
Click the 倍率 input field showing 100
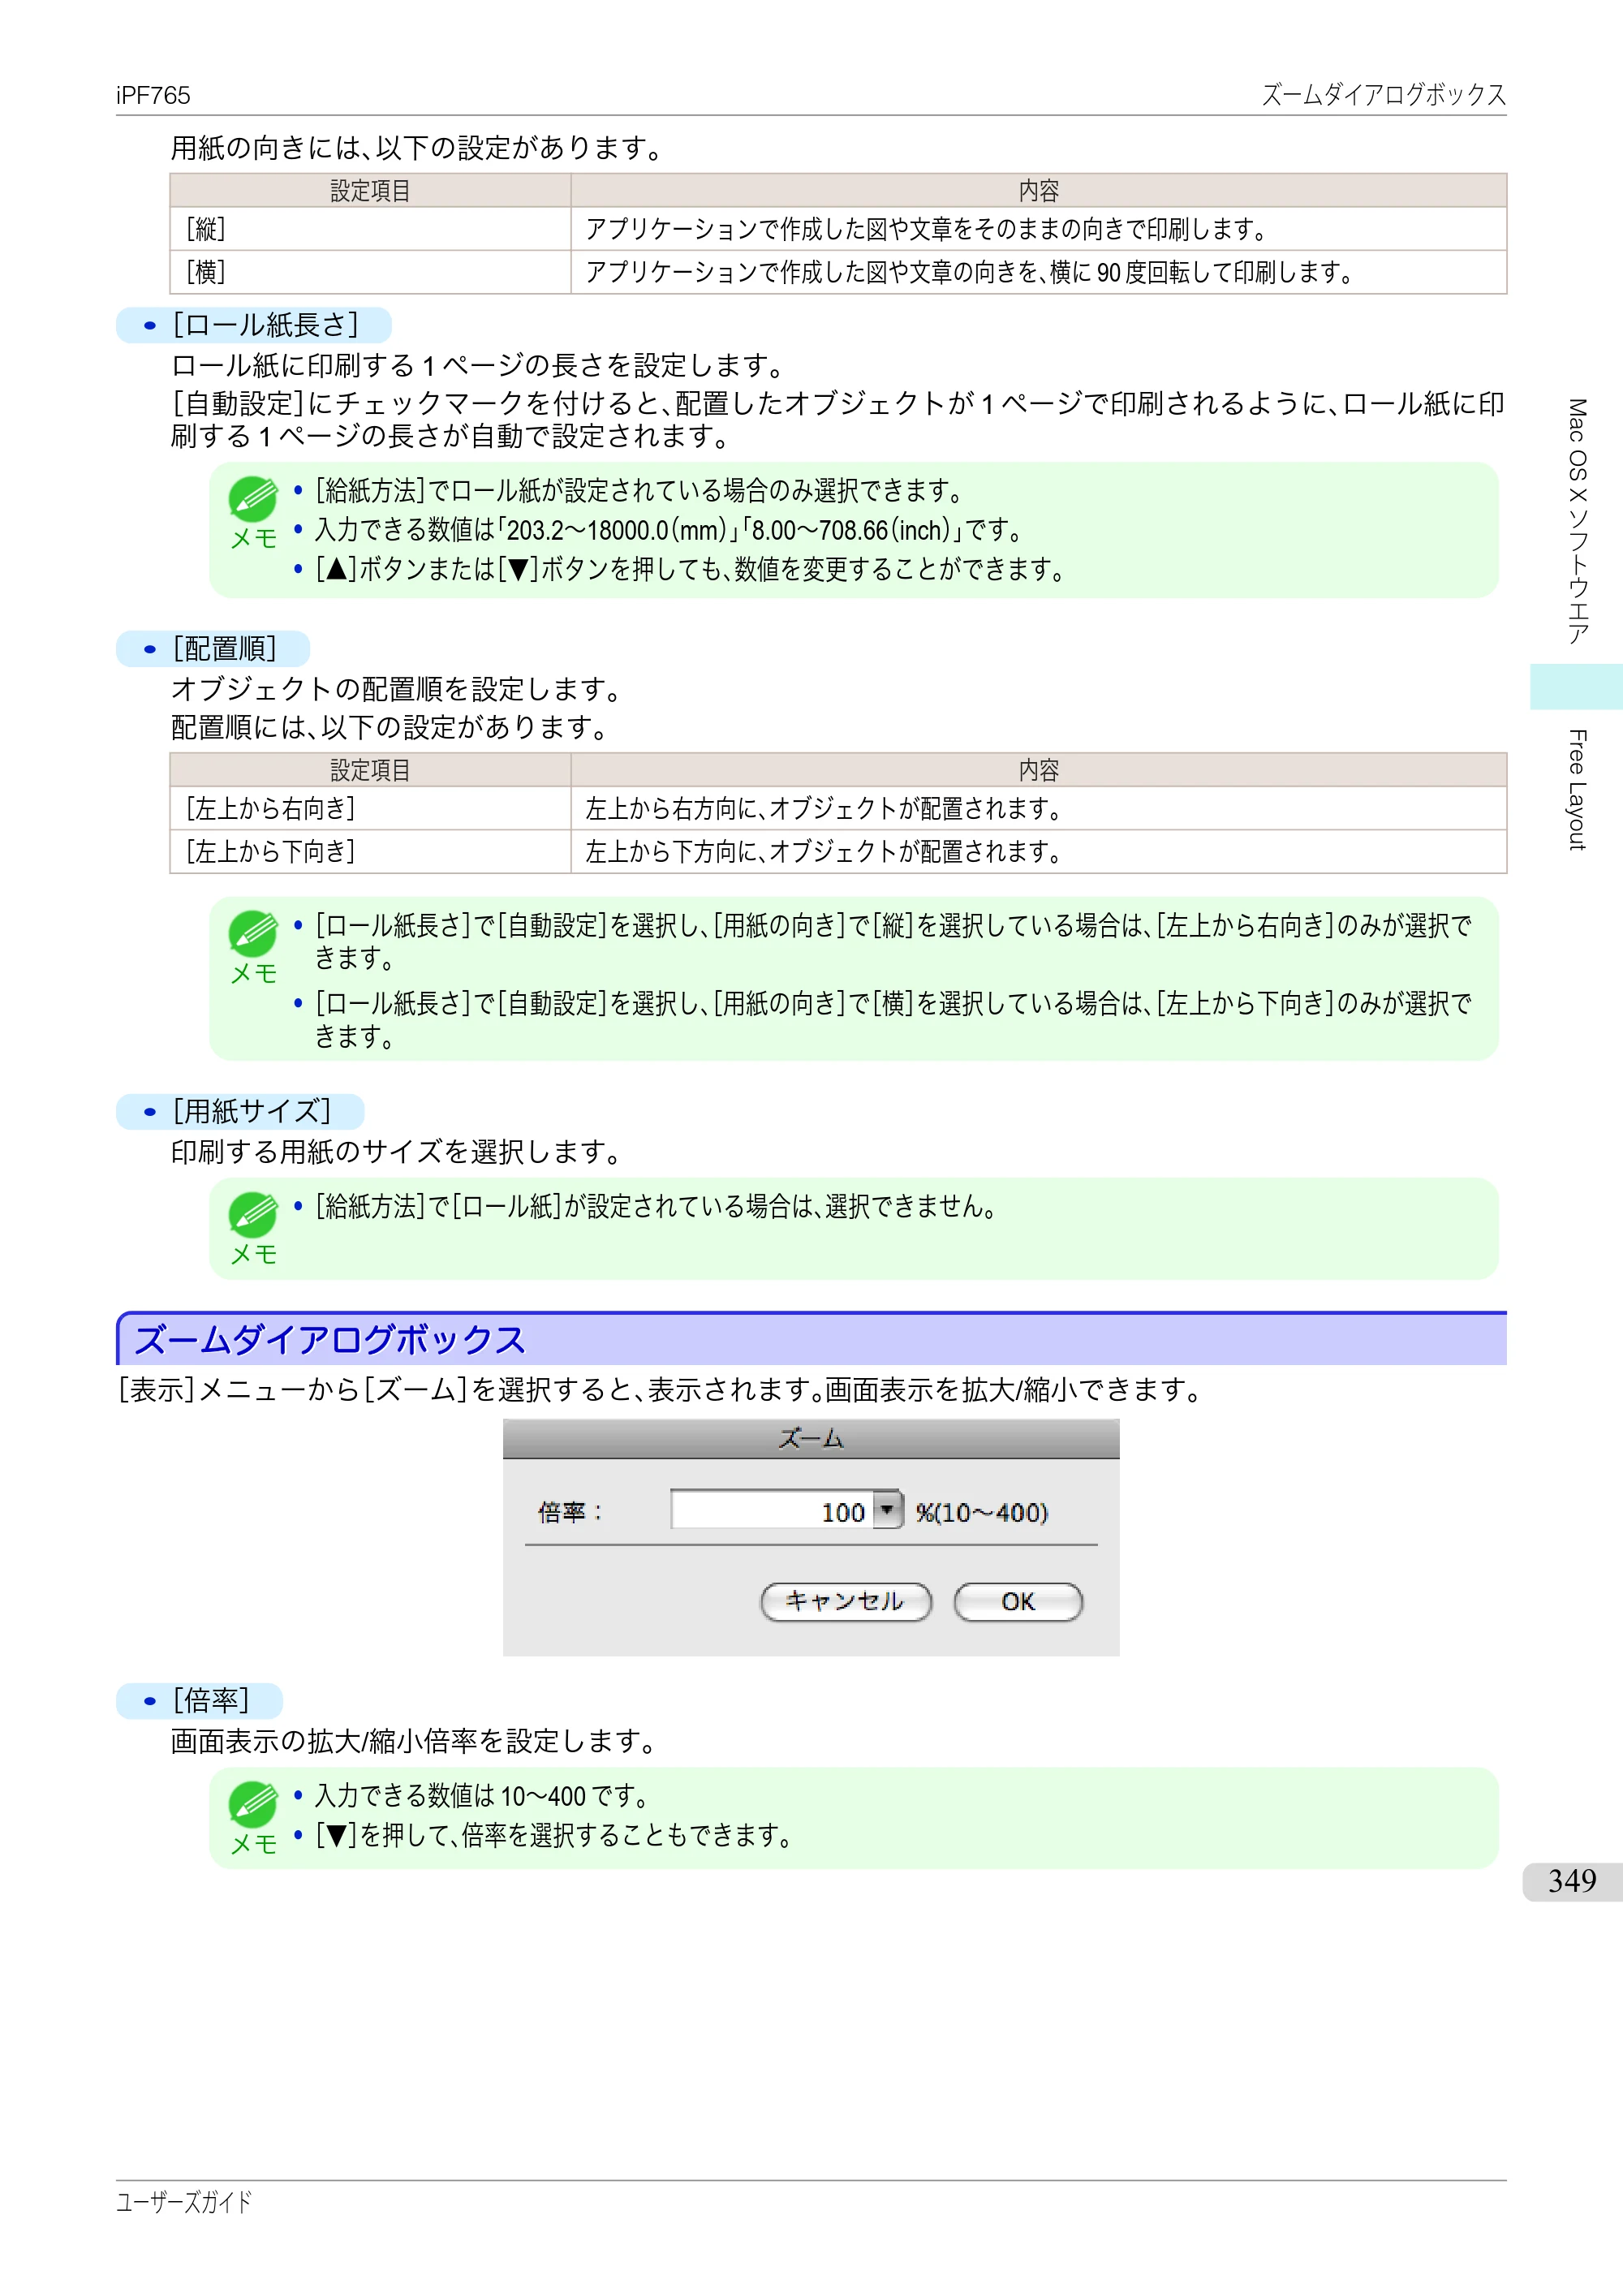pos(772,1510)
